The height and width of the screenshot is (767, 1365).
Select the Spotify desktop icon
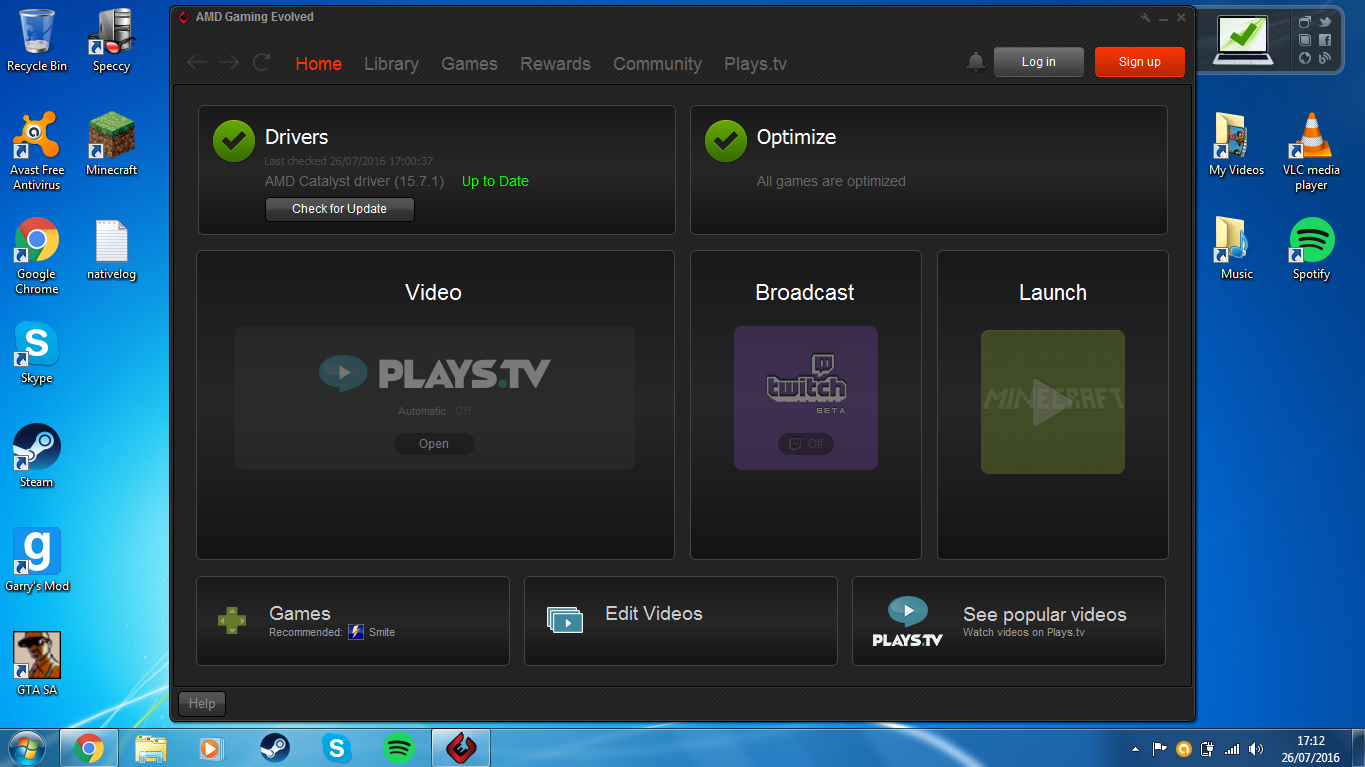tap(1311, 249)
